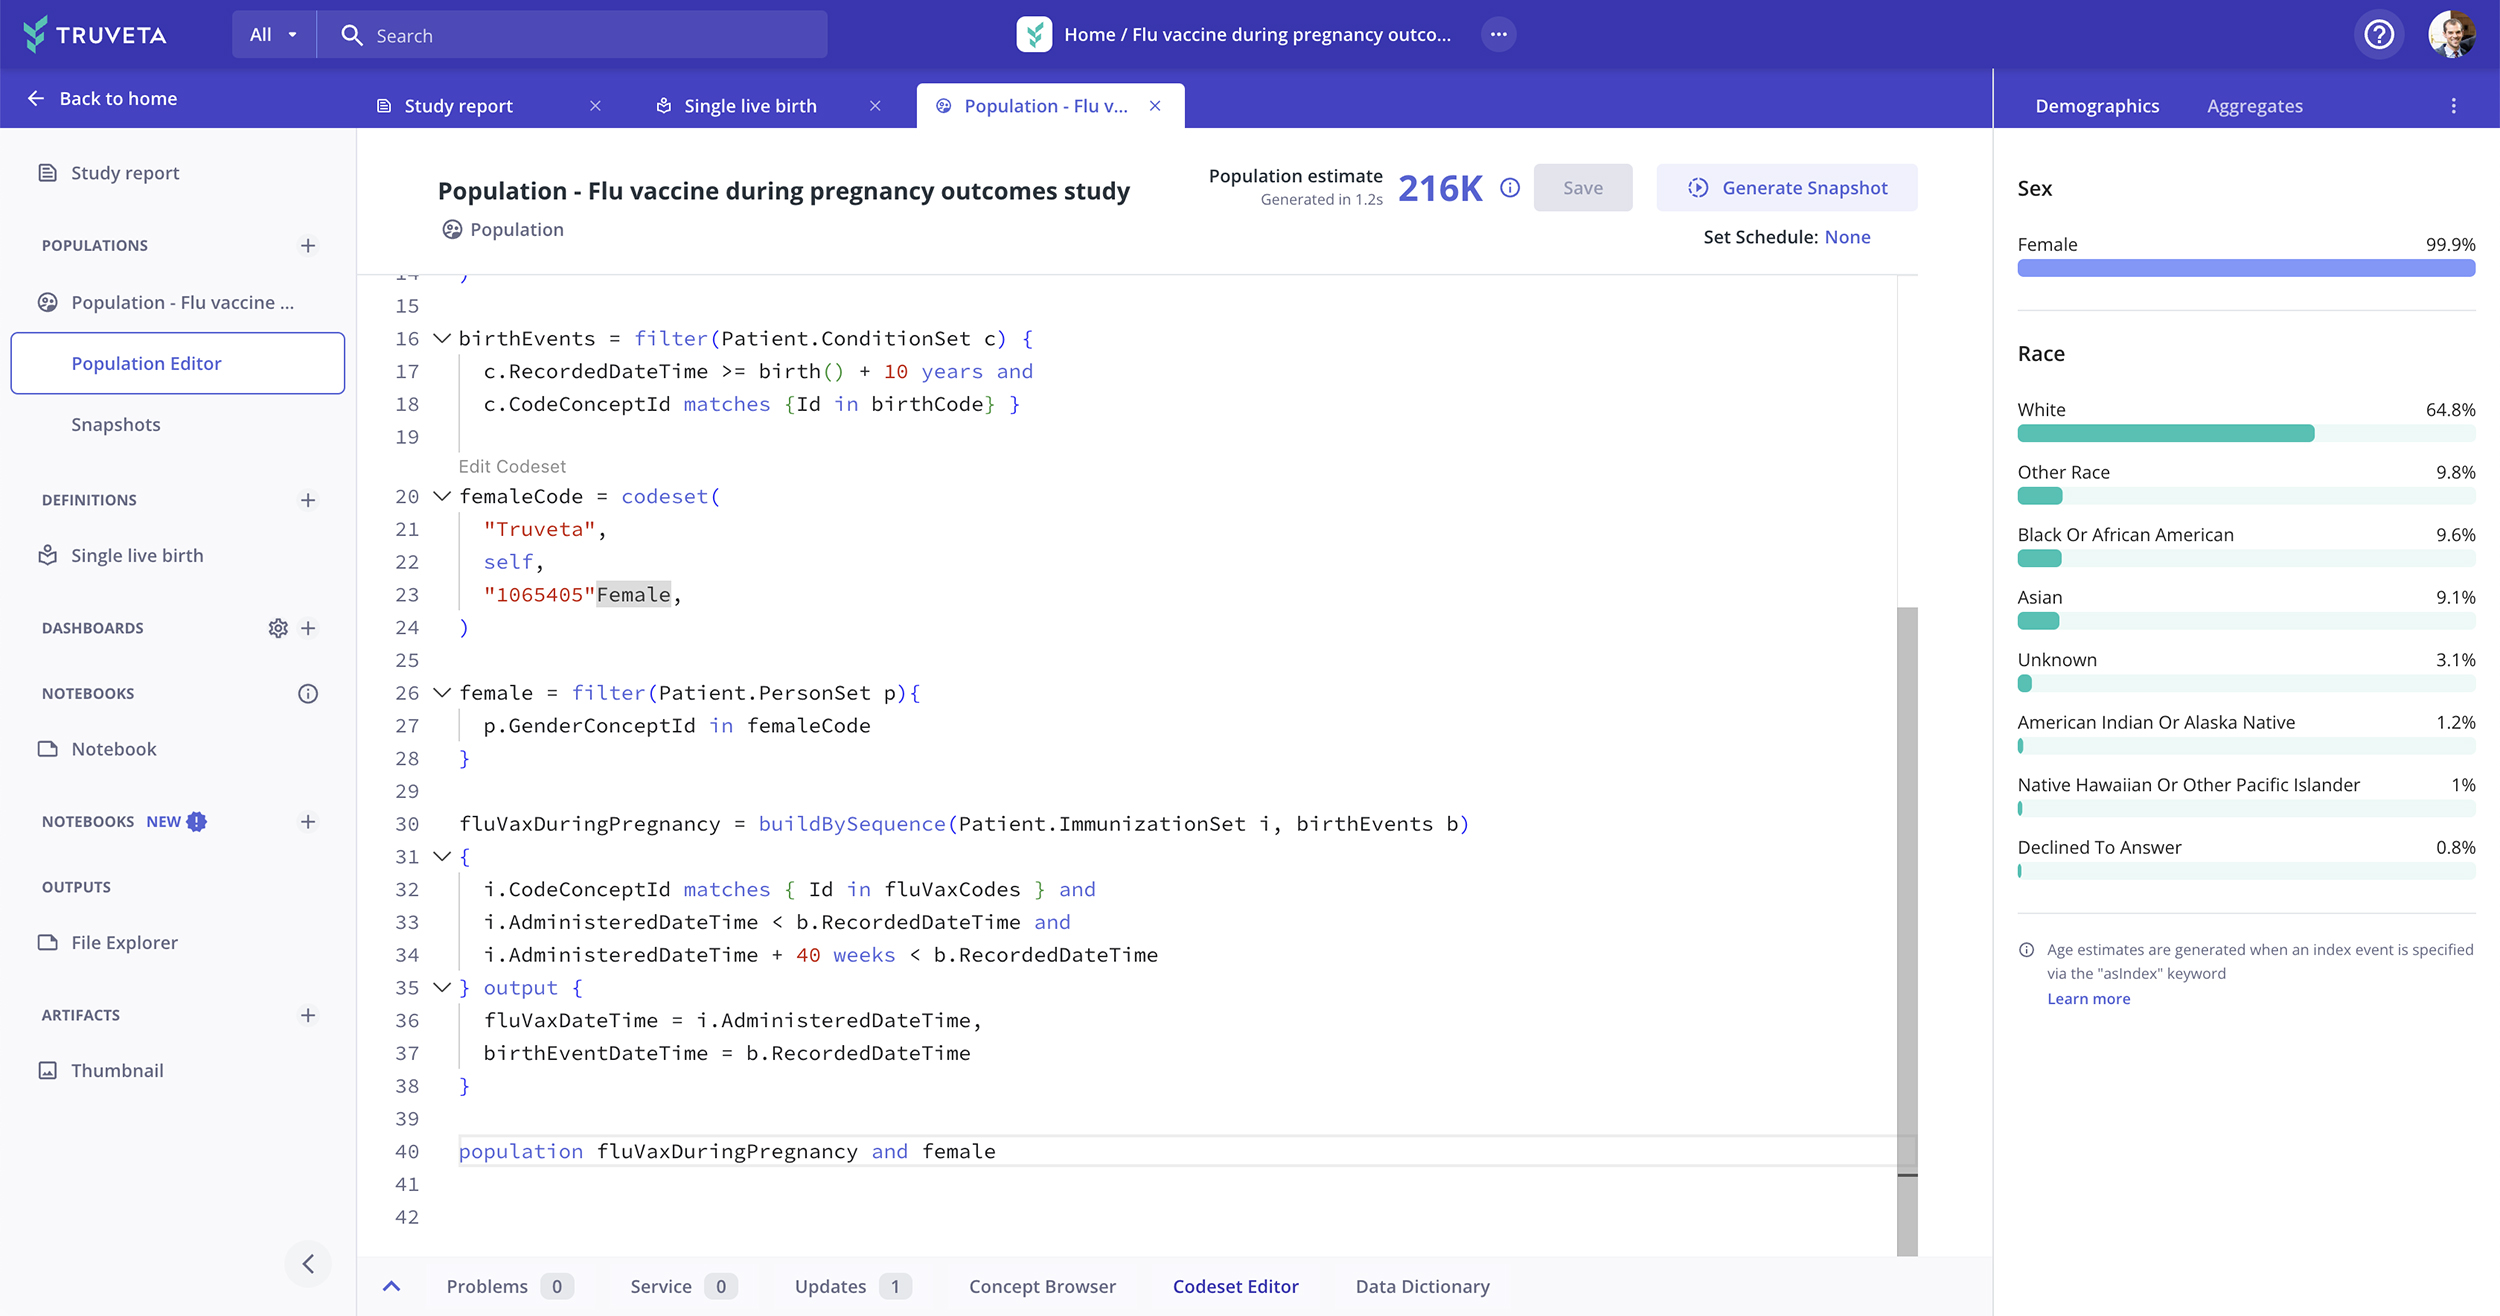Expand the birthEvents filter block line 16
This screenshot has width=2500, height=1316.
[x=441, y=339]
